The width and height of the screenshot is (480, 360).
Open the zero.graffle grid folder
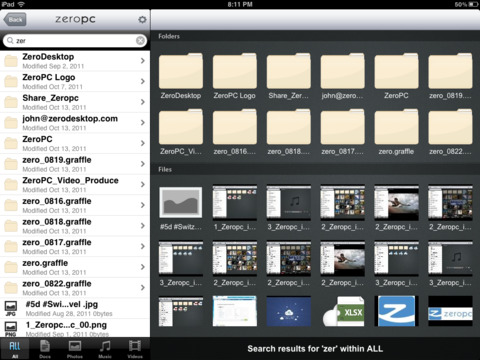click(x=396, y=132)
